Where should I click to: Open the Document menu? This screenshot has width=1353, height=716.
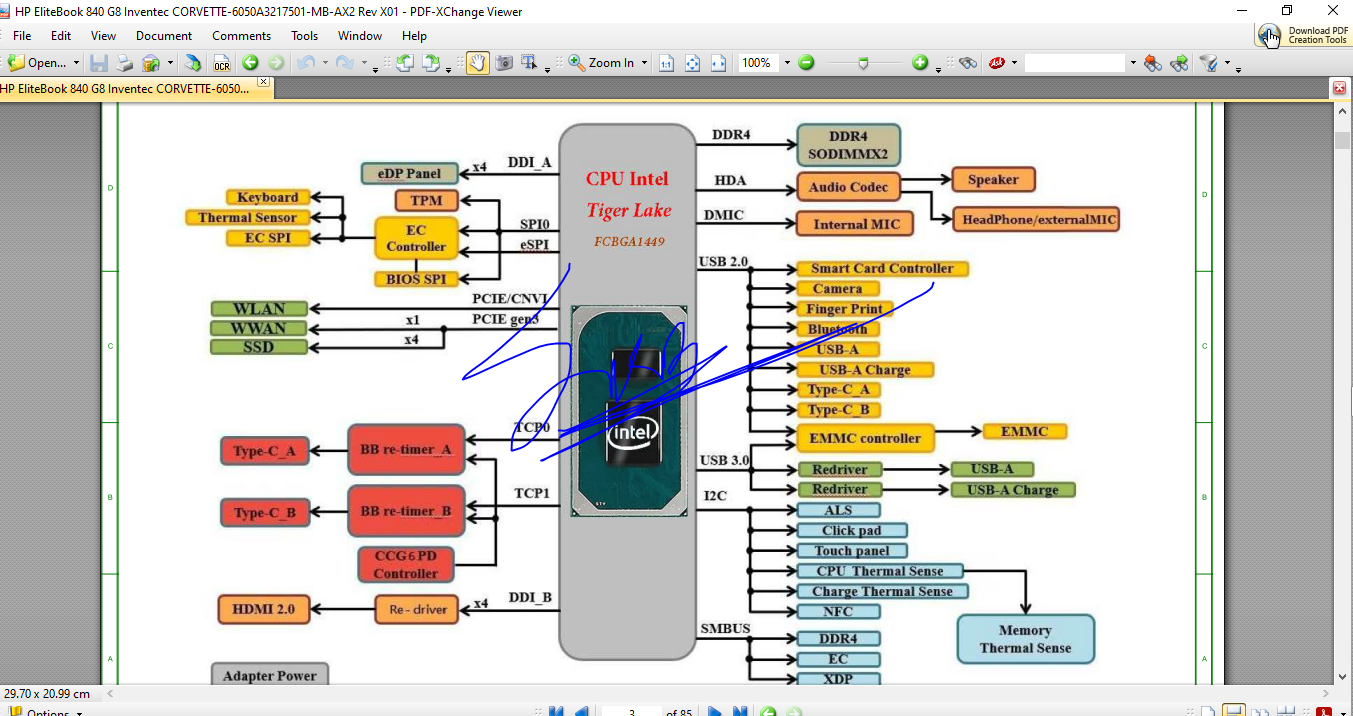click(164, 36)
